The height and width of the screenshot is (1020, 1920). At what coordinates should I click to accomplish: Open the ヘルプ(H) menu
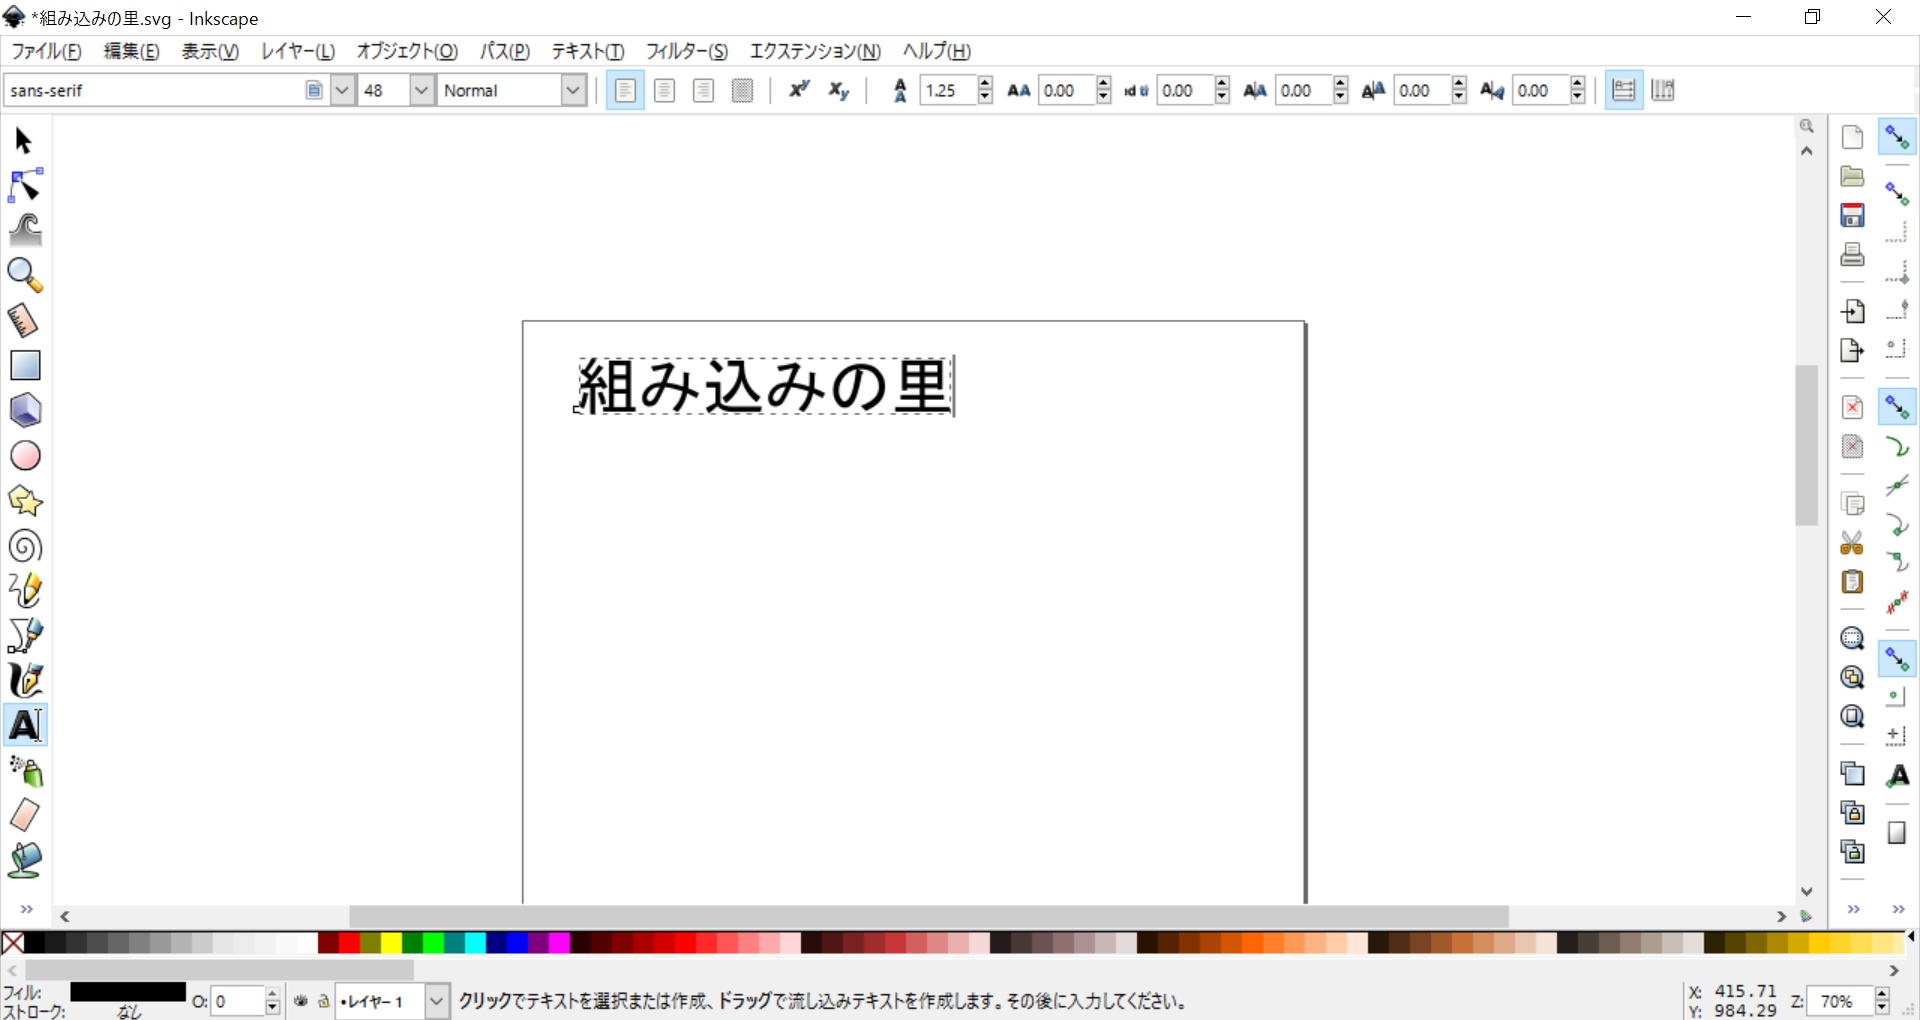[x=936, y=51]
